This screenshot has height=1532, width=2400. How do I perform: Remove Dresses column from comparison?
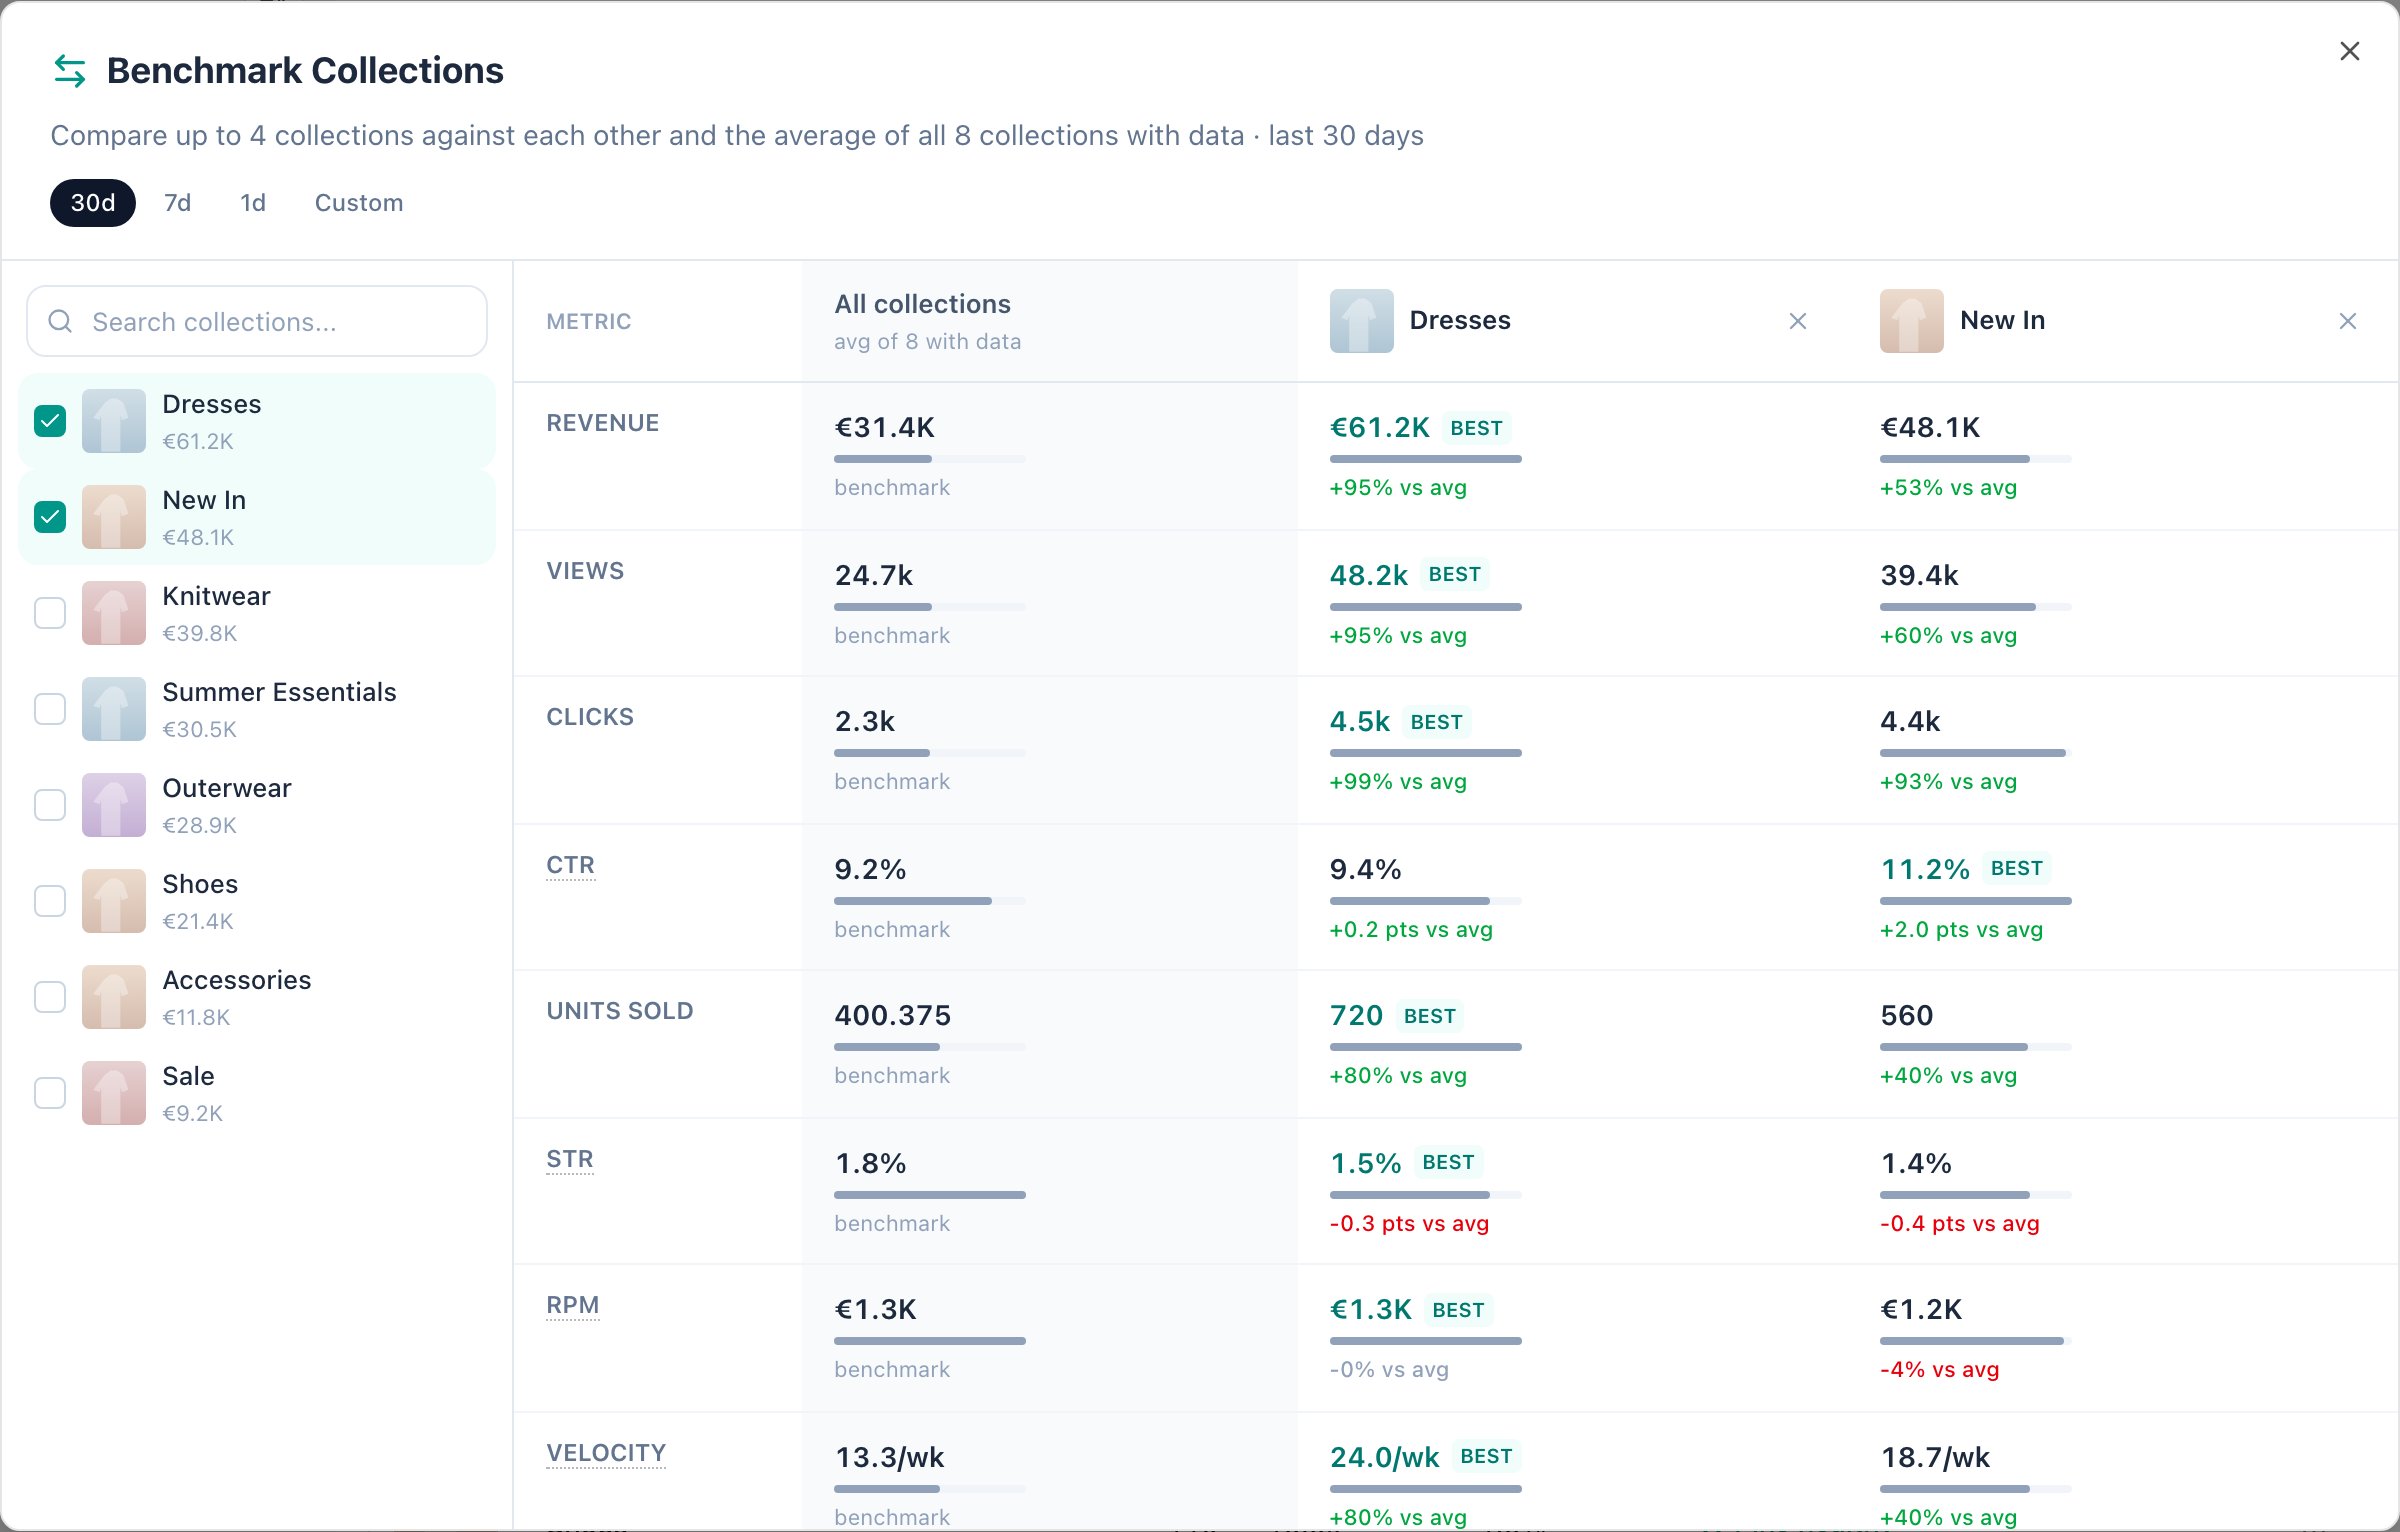coord(1798,321)
